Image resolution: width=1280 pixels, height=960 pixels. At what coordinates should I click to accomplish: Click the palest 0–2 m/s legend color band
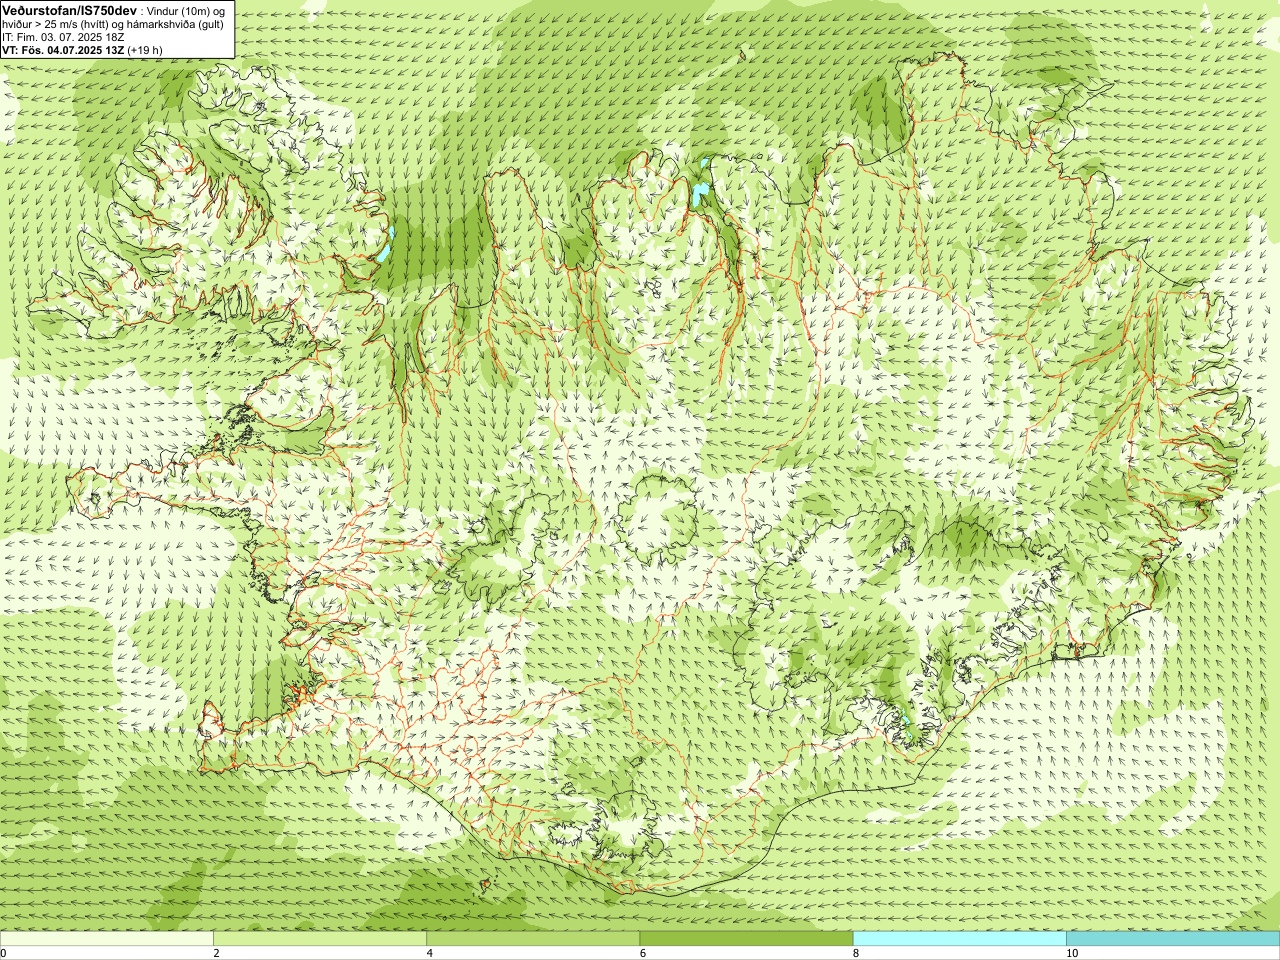click(106, 939)
